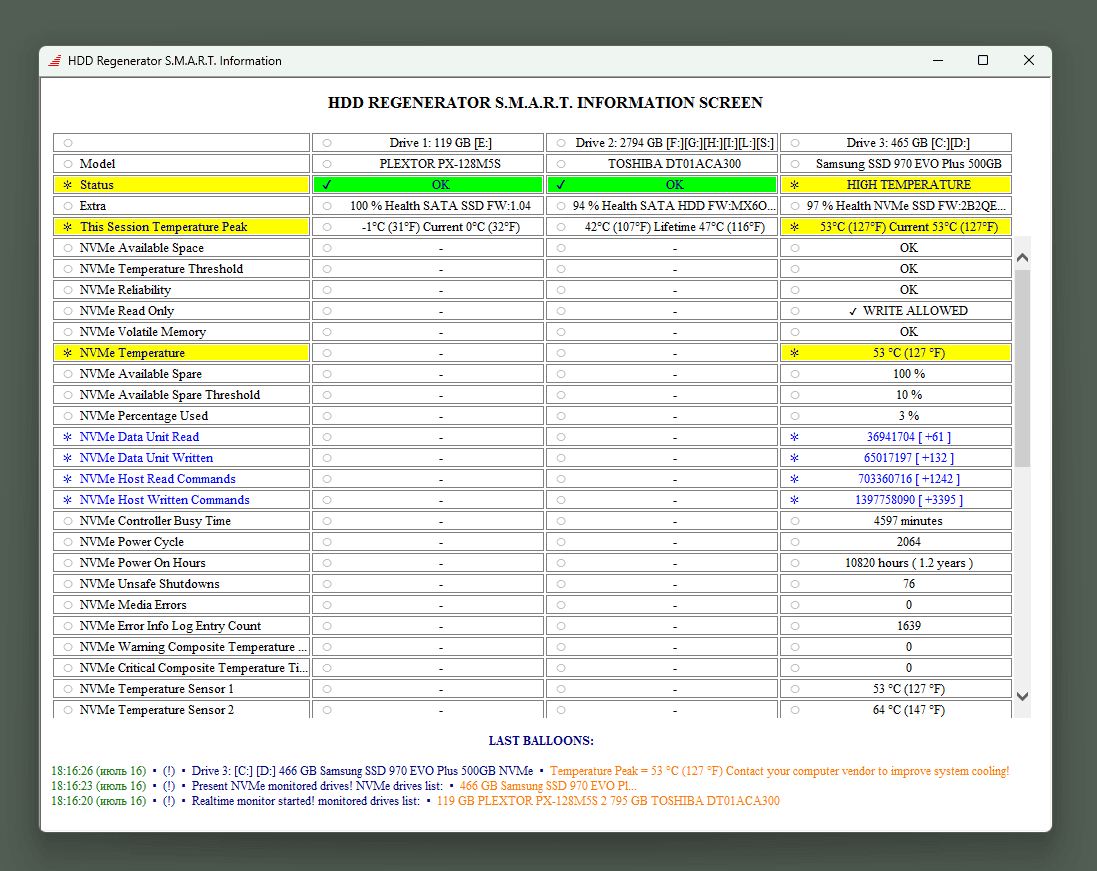Click the 100 % Health SATA SSD FW:1.04 cell
Image resolution: width=1097 pixels, height=871 pixels.
coord(428,206)
